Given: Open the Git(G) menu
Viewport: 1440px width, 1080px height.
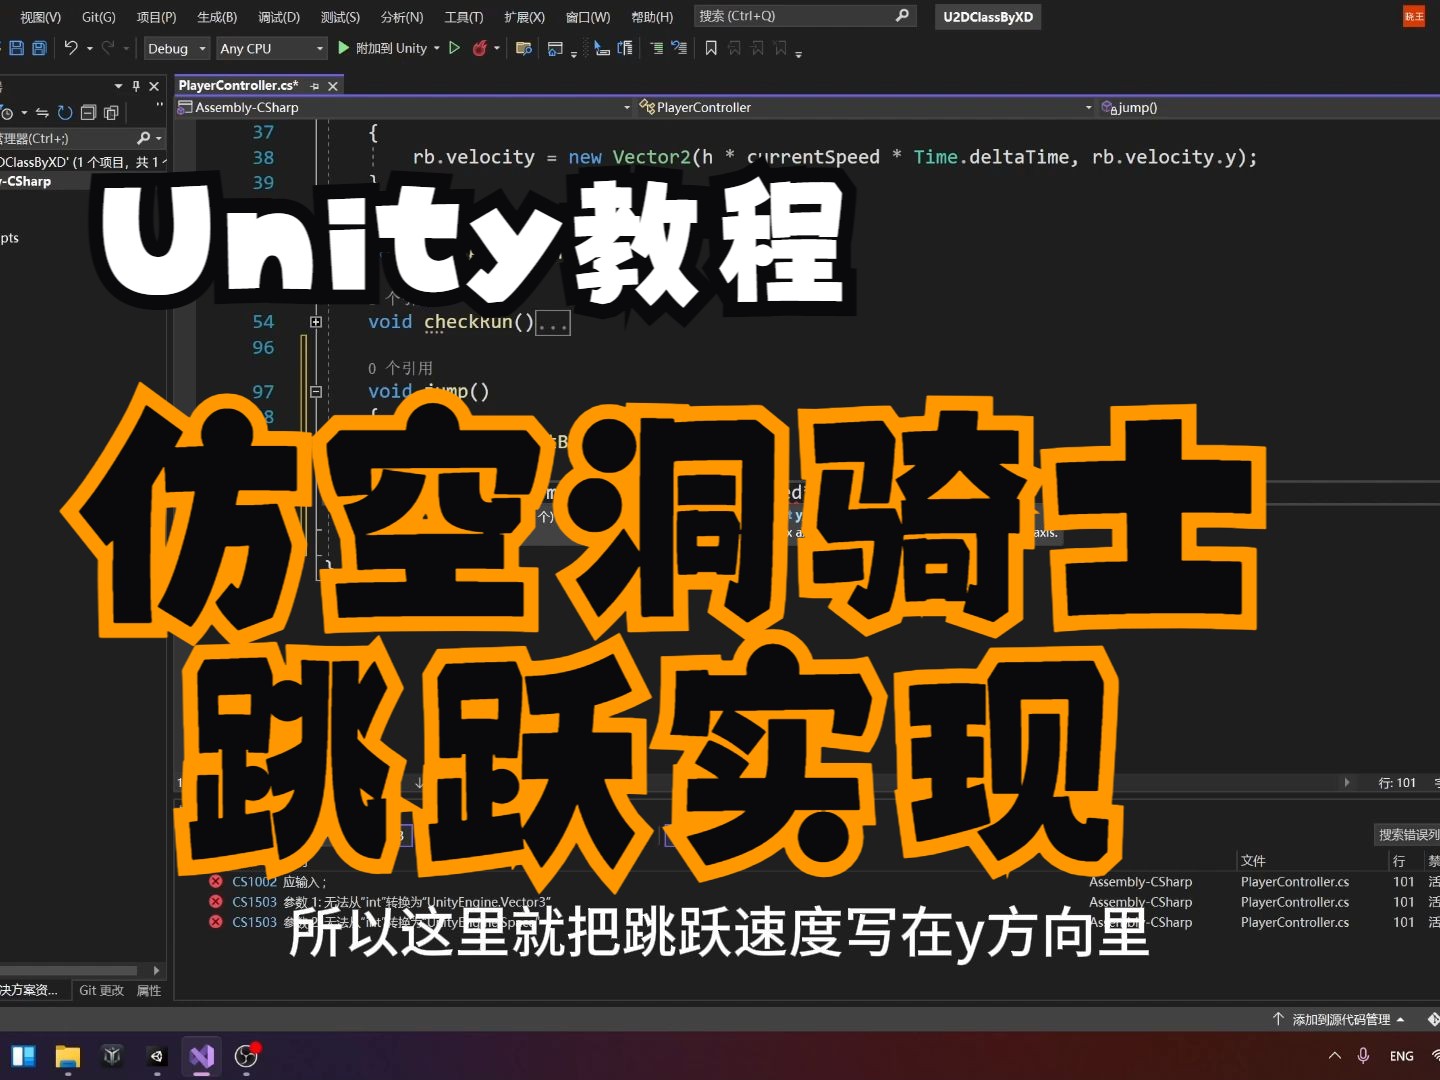Looking at the screenshot, I should click(98, 16).
